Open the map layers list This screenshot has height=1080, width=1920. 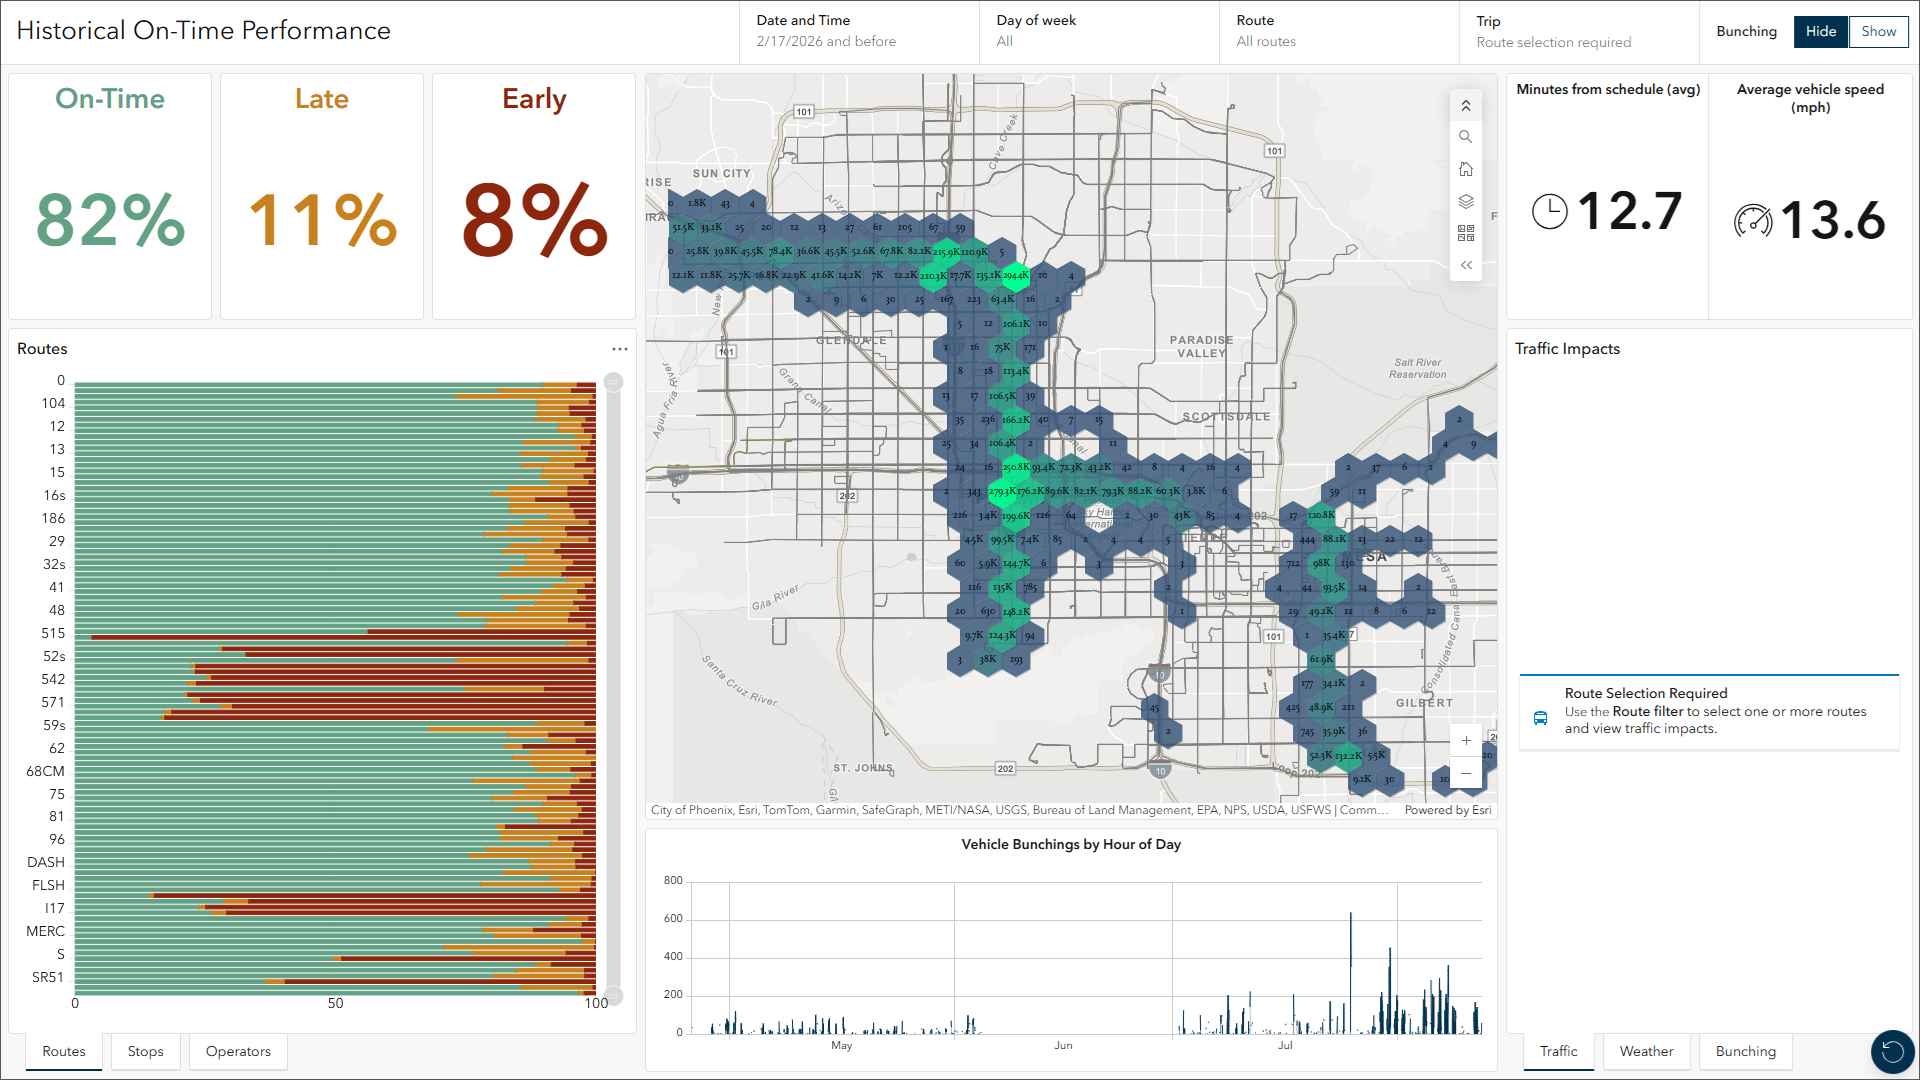tap(1465, 201)
